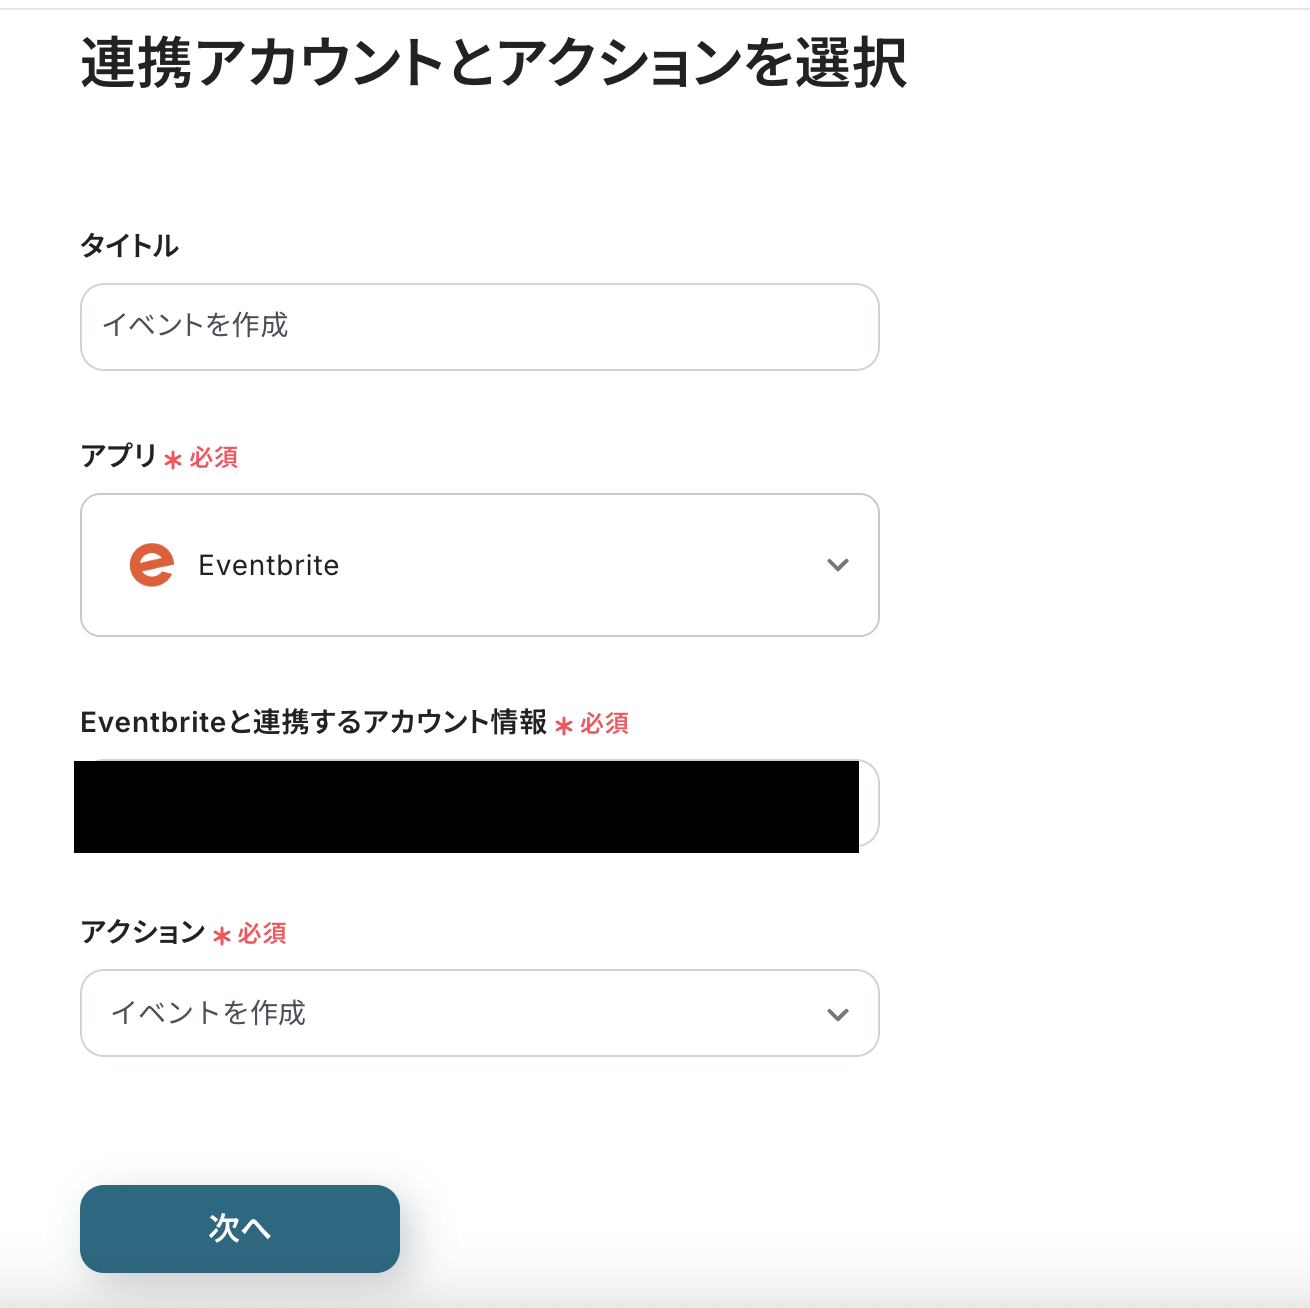Viewport: 1310px width, 1308px height.
Task: Click the 必須 marker beside アクション
Action: point(263,934)
